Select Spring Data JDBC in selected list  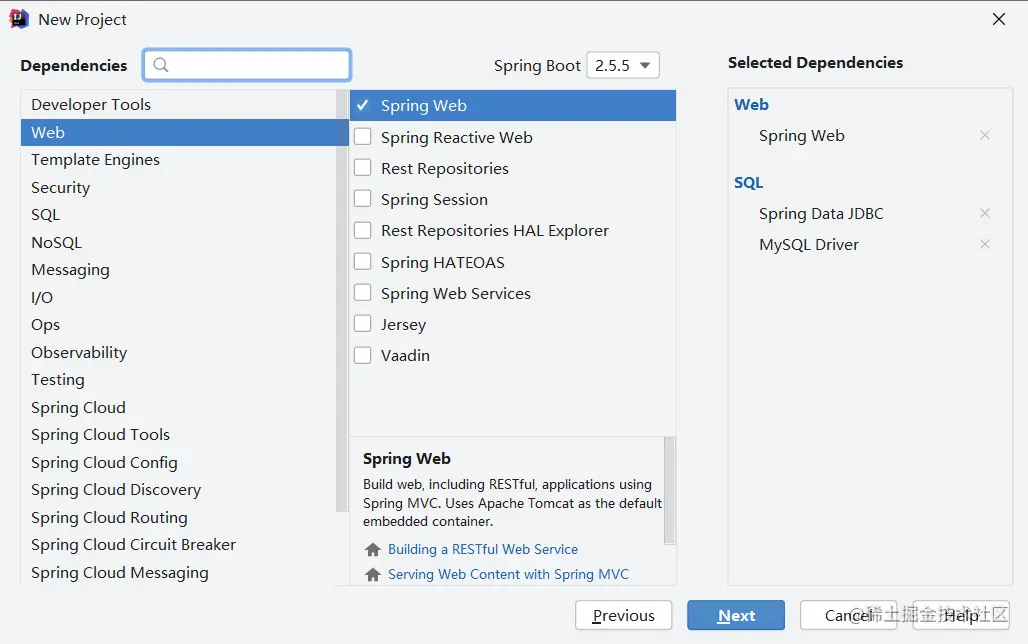[x=821, y=214]
